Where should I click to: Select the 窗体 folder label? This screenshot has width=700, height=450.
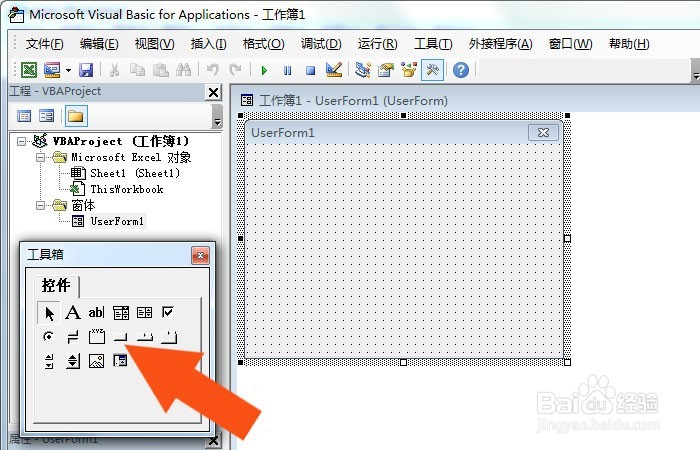pyautogui.click(x=83, y=205)
